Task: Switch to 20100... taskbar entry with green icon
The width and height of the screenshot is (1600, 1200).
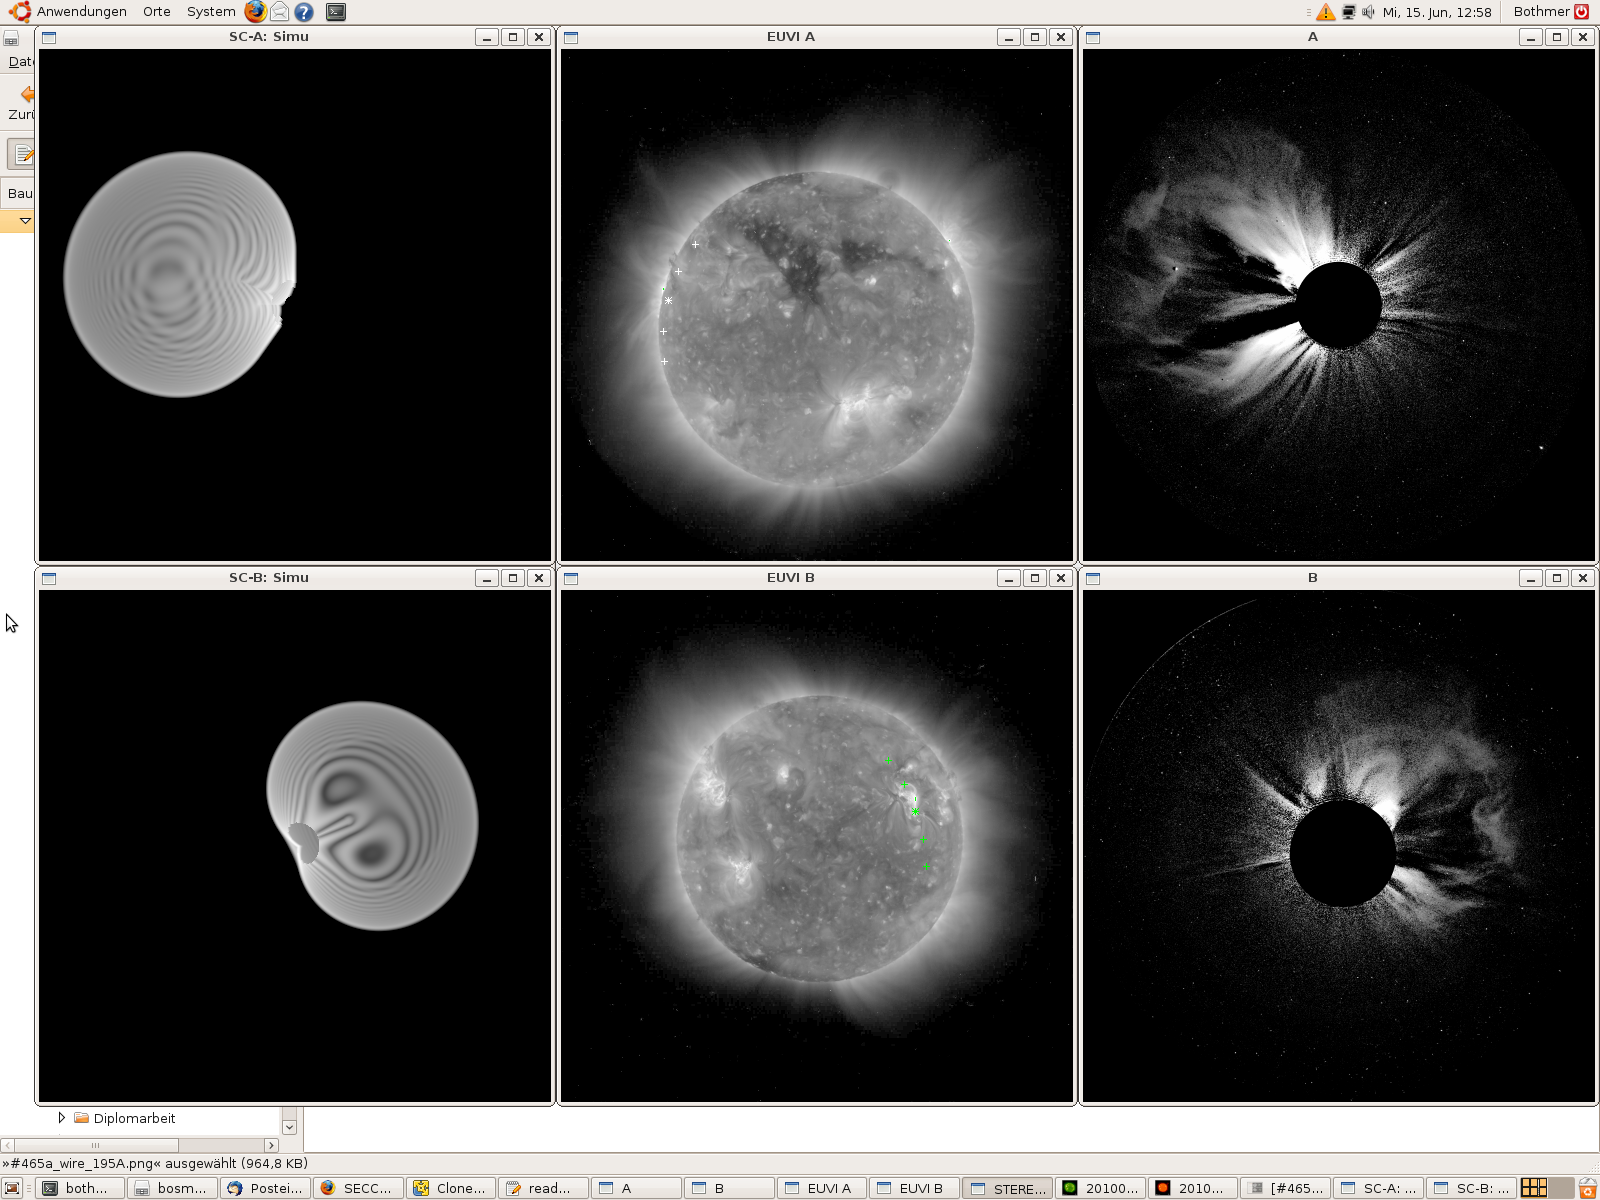Action: 1100,1188
